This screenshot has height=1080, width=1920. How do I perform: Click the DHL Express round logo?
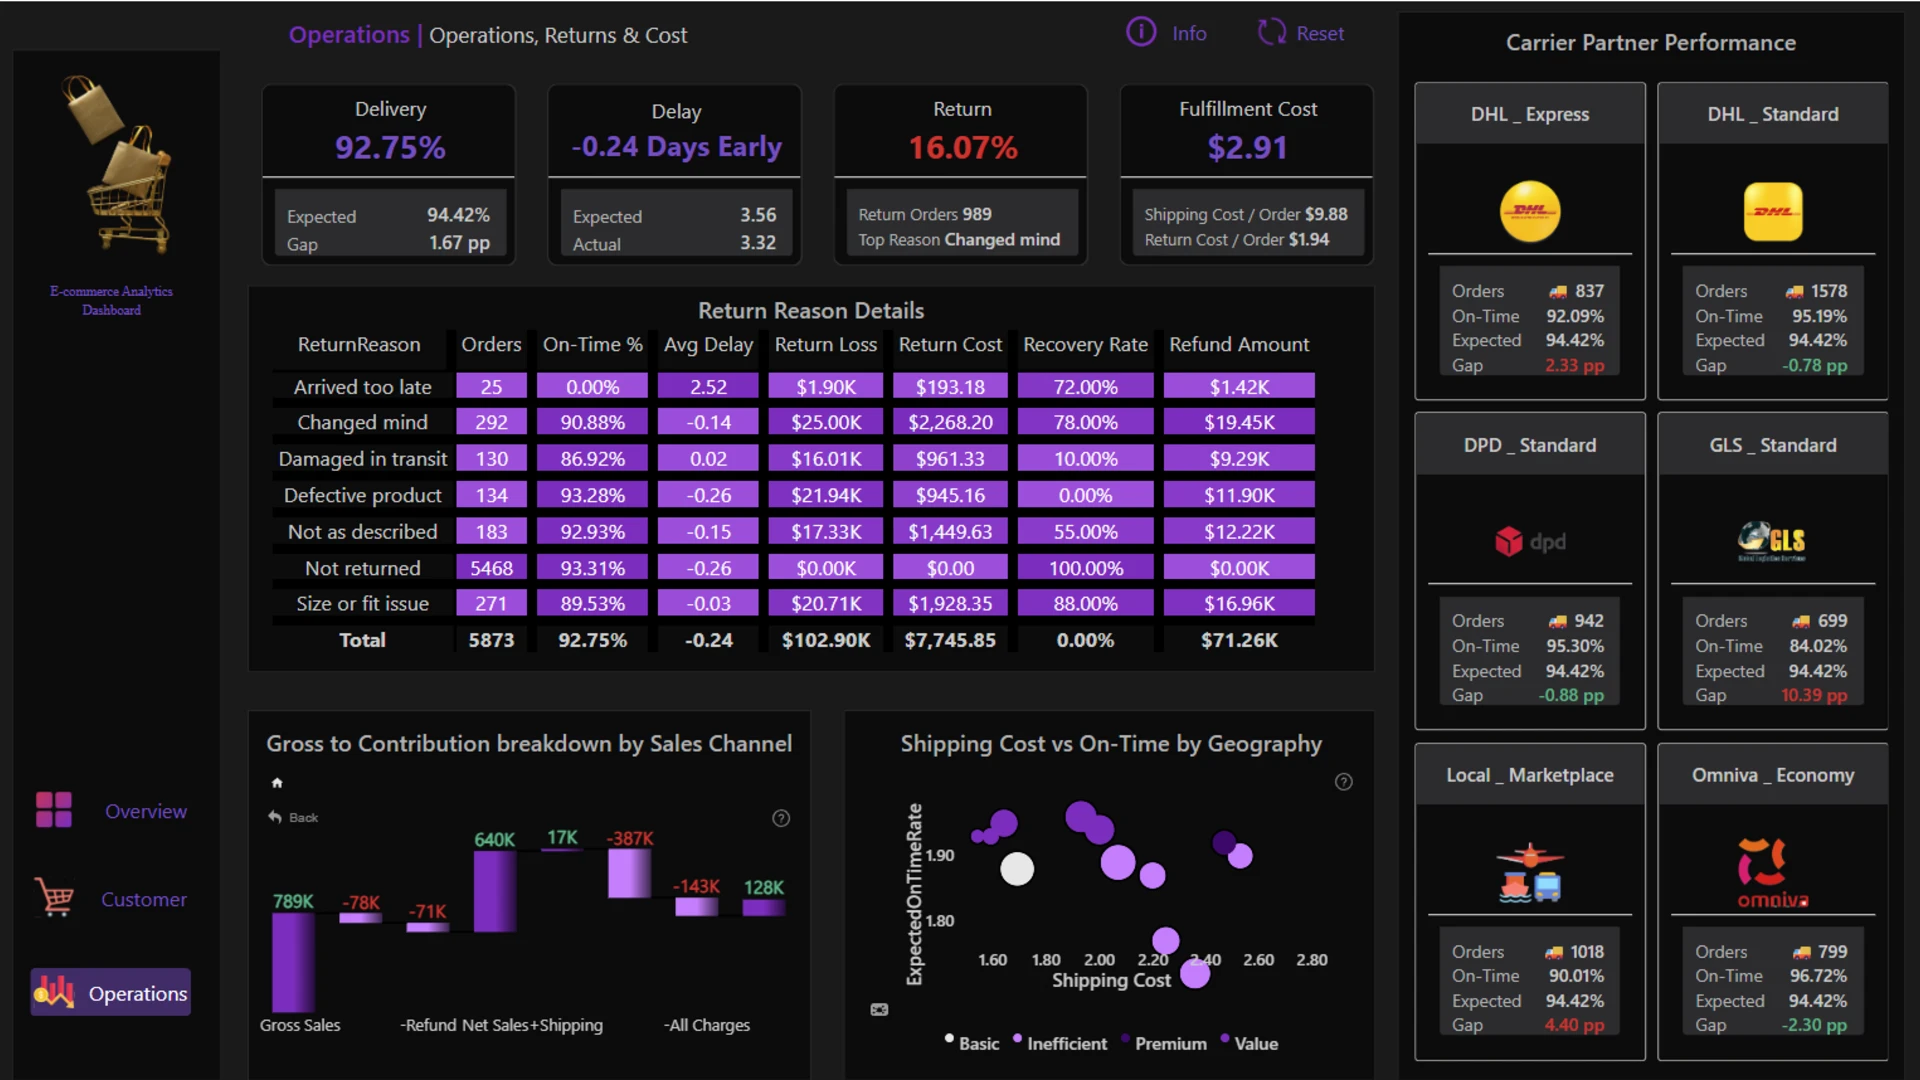(x=1530, y=211)
